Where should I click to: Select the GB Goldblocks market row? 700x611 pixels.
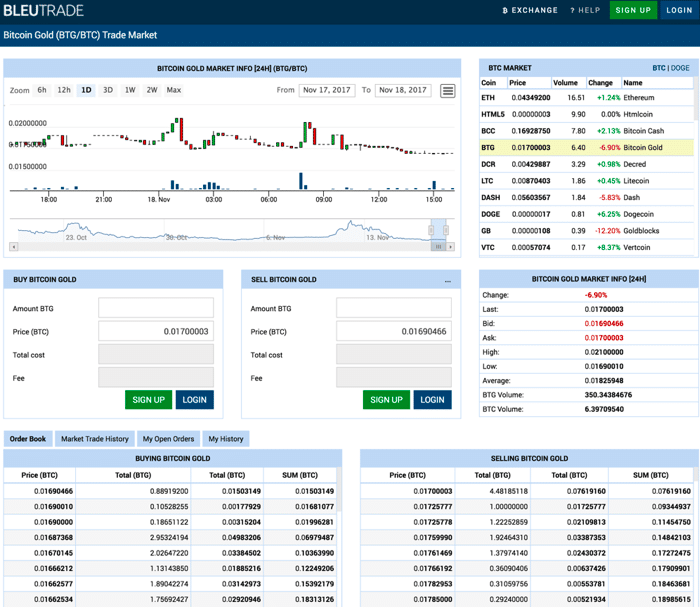pyautogui.click(x=587, y=231)
